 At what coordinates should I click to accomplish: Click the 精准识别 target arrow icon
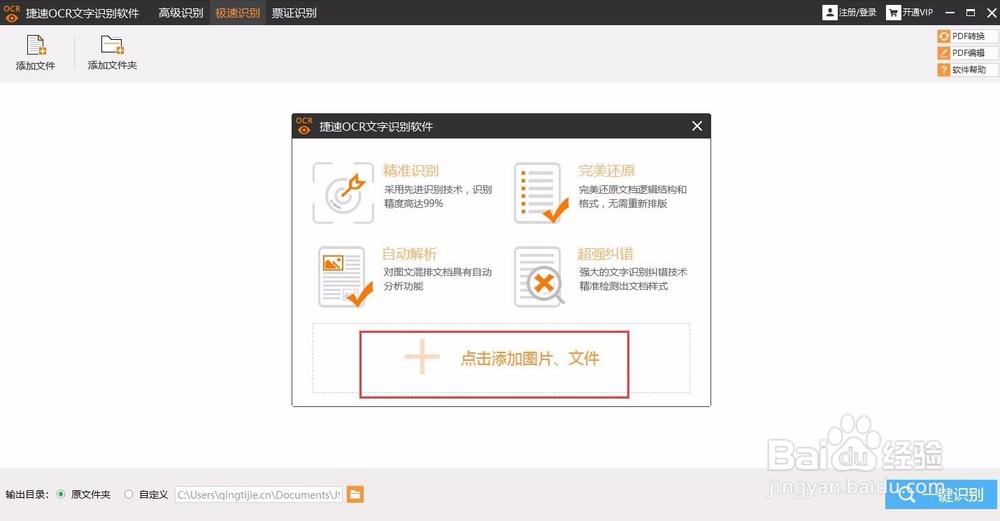tap(343, 193)
